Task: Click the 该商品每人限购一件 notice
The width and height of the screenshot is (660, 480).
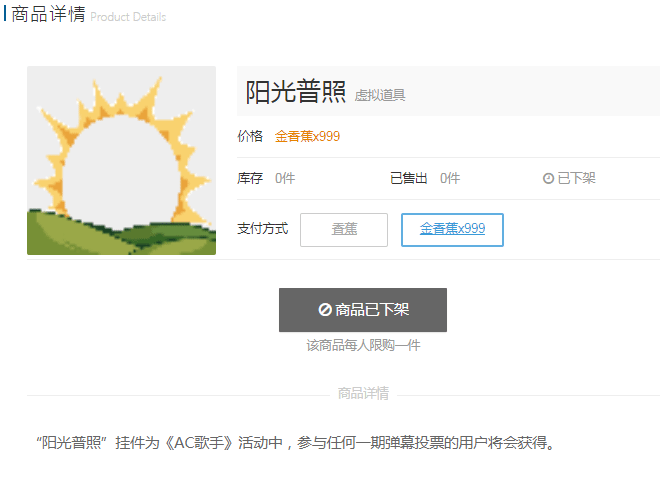Action: pos(363,345)
